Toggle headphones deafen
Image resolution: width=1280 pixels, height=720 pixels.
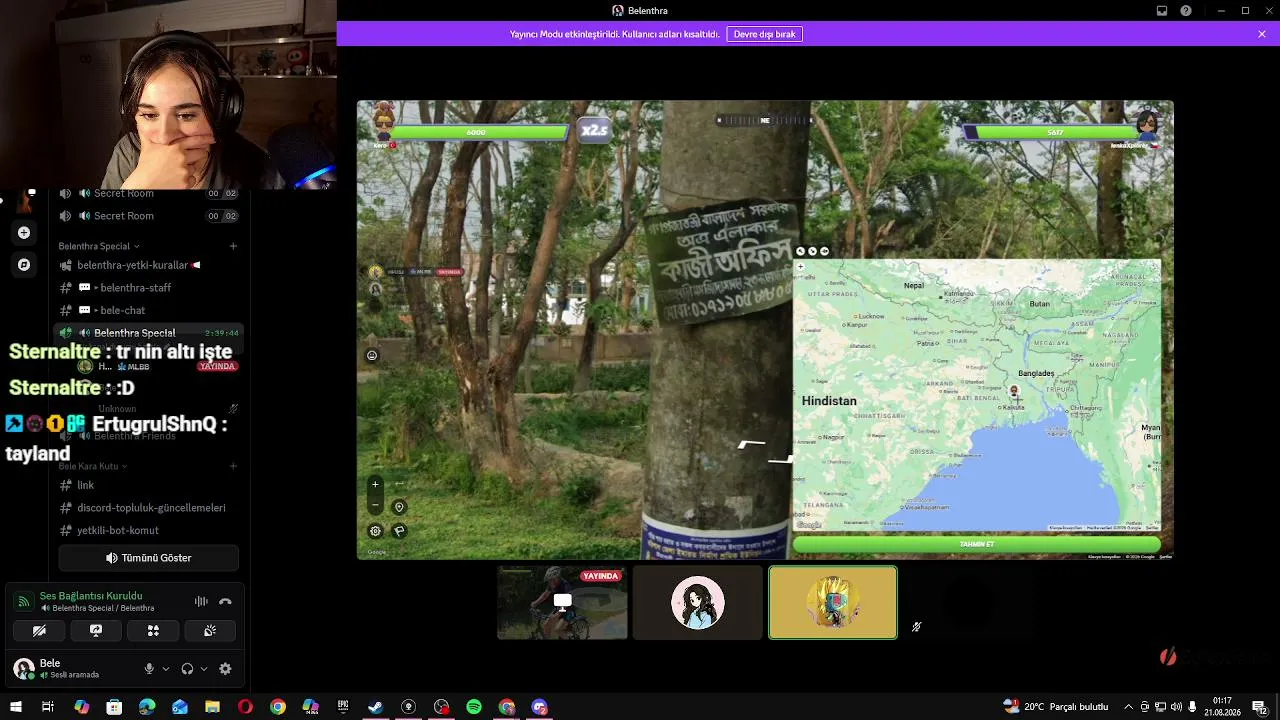coord(187,669)
